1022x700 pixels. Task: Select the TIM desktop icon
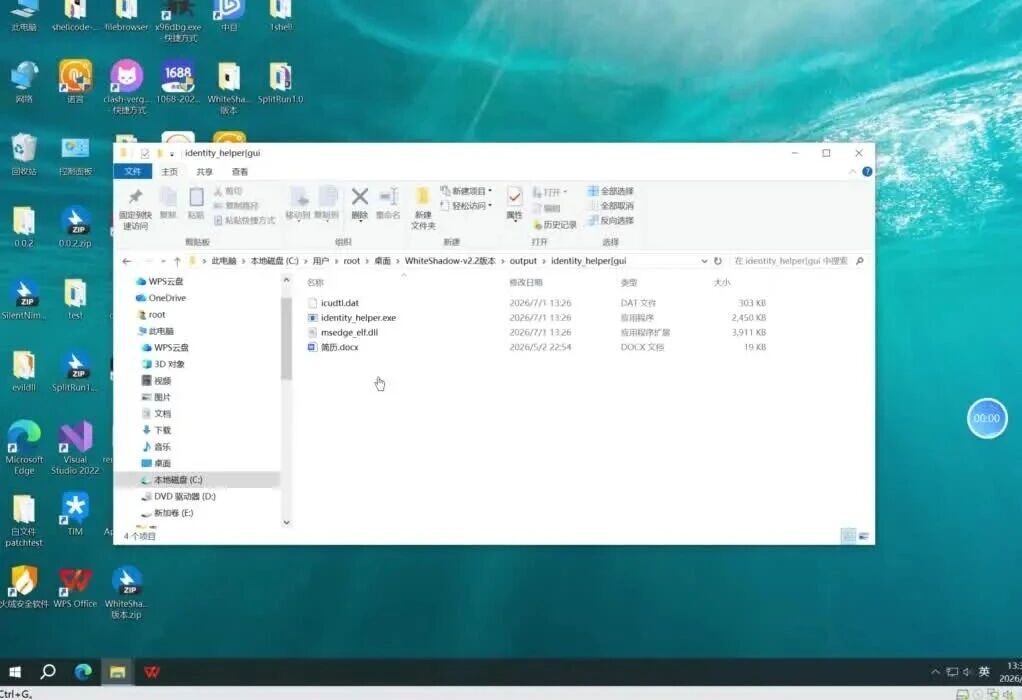click(x=75, y=514)
